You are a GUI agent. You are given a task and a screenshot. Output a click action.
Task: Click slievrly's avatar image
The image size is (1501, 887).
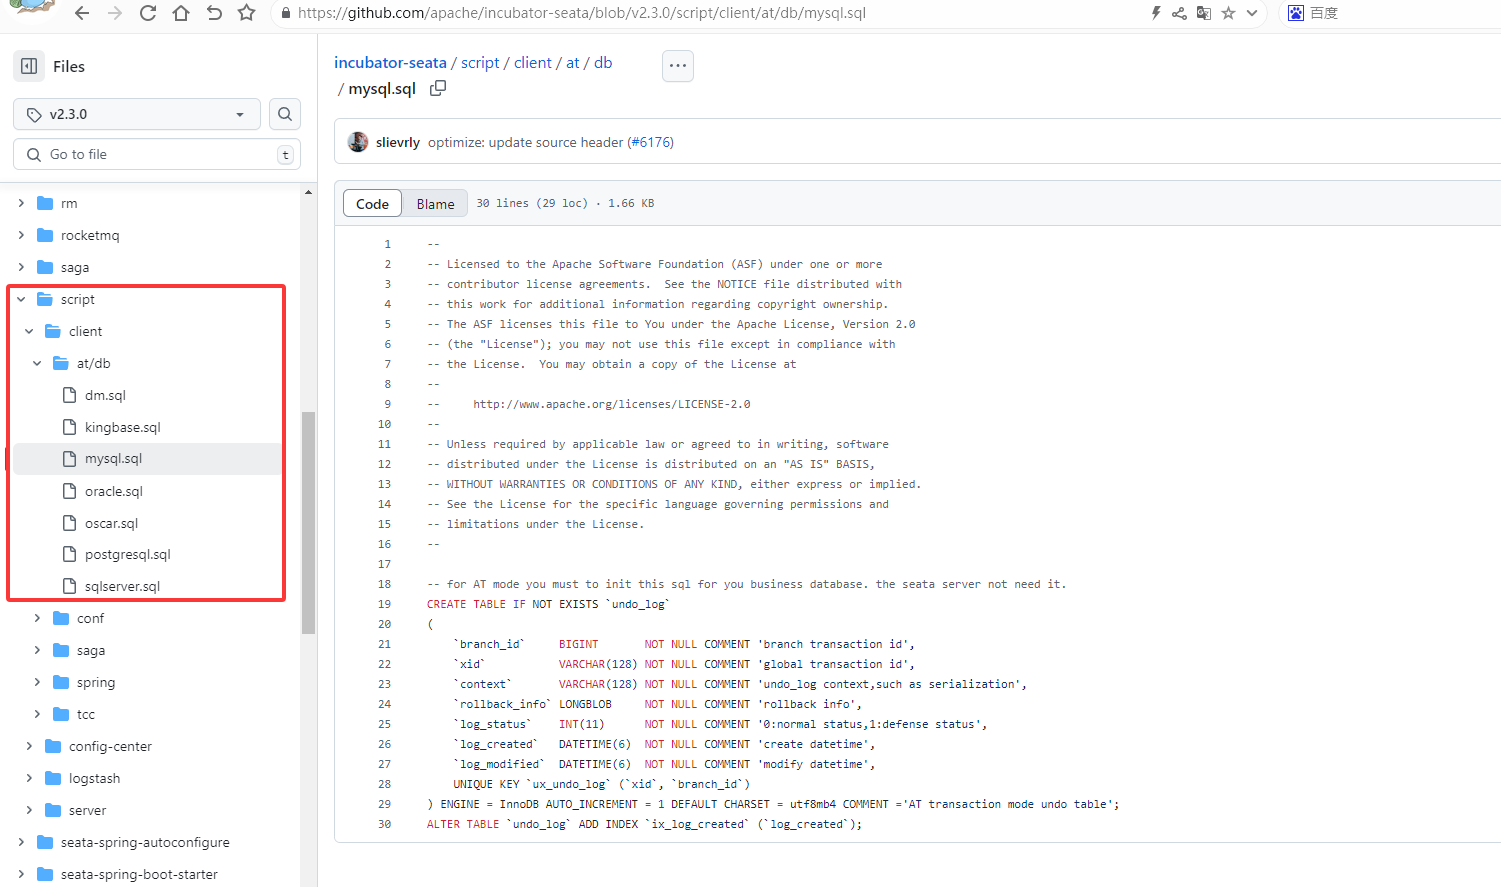click(358, 142)
